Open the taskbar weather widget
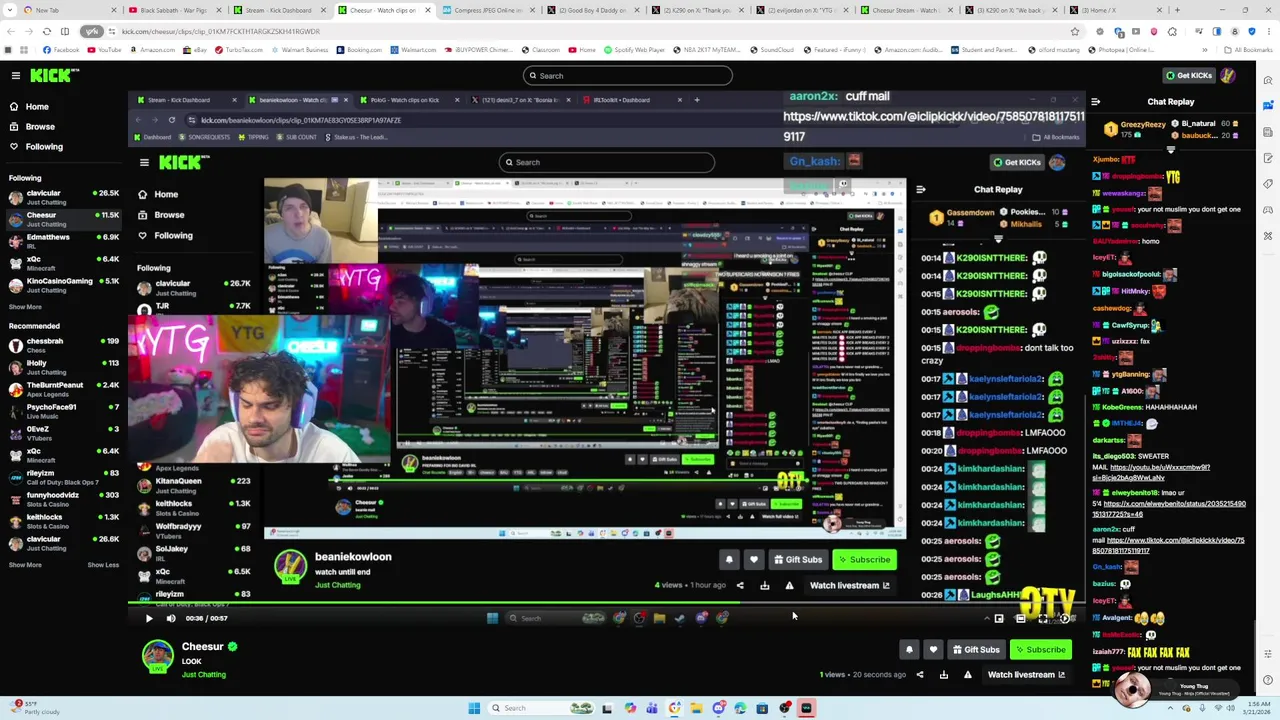The height and width of the screenshot is (720, 1280). click(35, 708)
